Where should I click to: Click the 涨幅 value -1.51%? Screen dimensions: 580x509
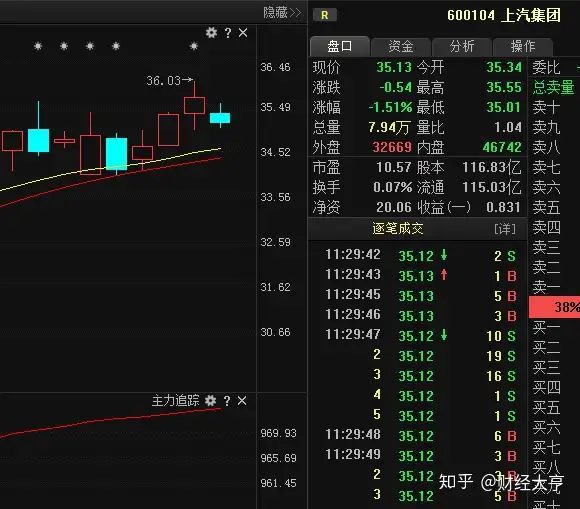390,107
